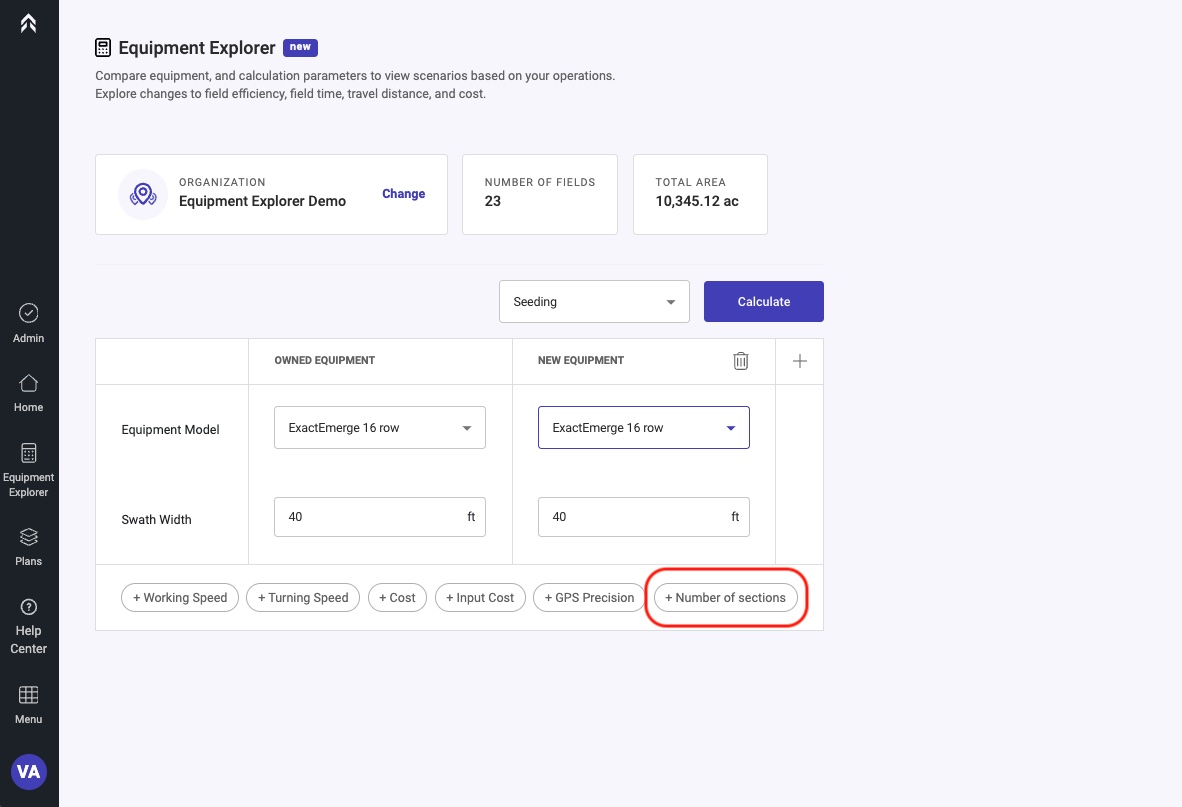Click the Equipment Model row label
Viewport: 1182px width, 807px height.
[170, 429]
